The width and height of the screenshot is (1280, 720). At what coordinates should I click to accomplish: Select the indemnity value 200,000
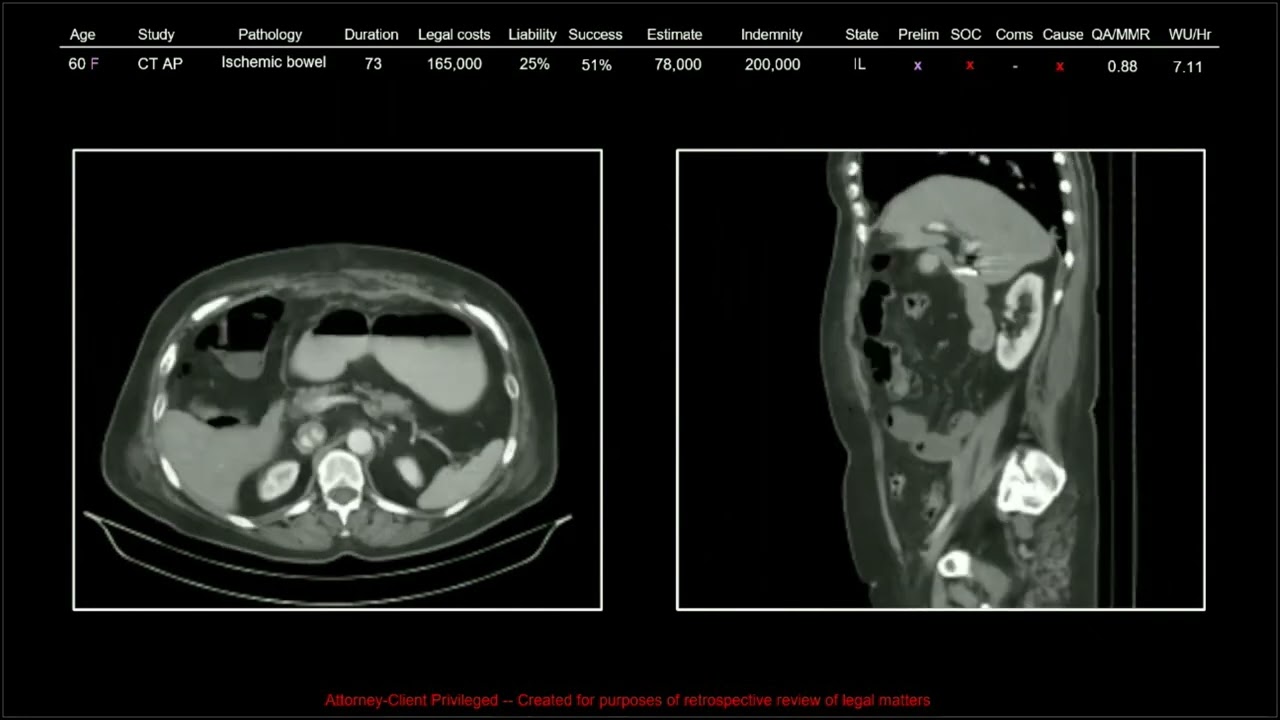tap(772, 64)
